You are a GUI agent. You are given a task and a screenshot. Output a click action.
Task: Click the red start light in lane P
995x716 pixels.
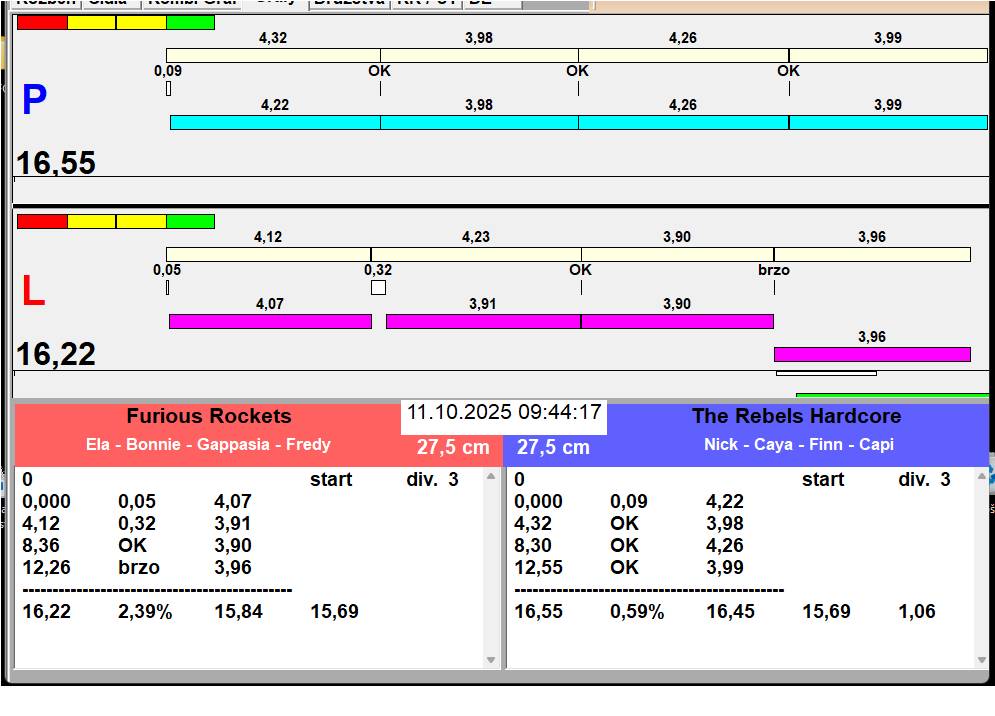[x=42, y=22]
